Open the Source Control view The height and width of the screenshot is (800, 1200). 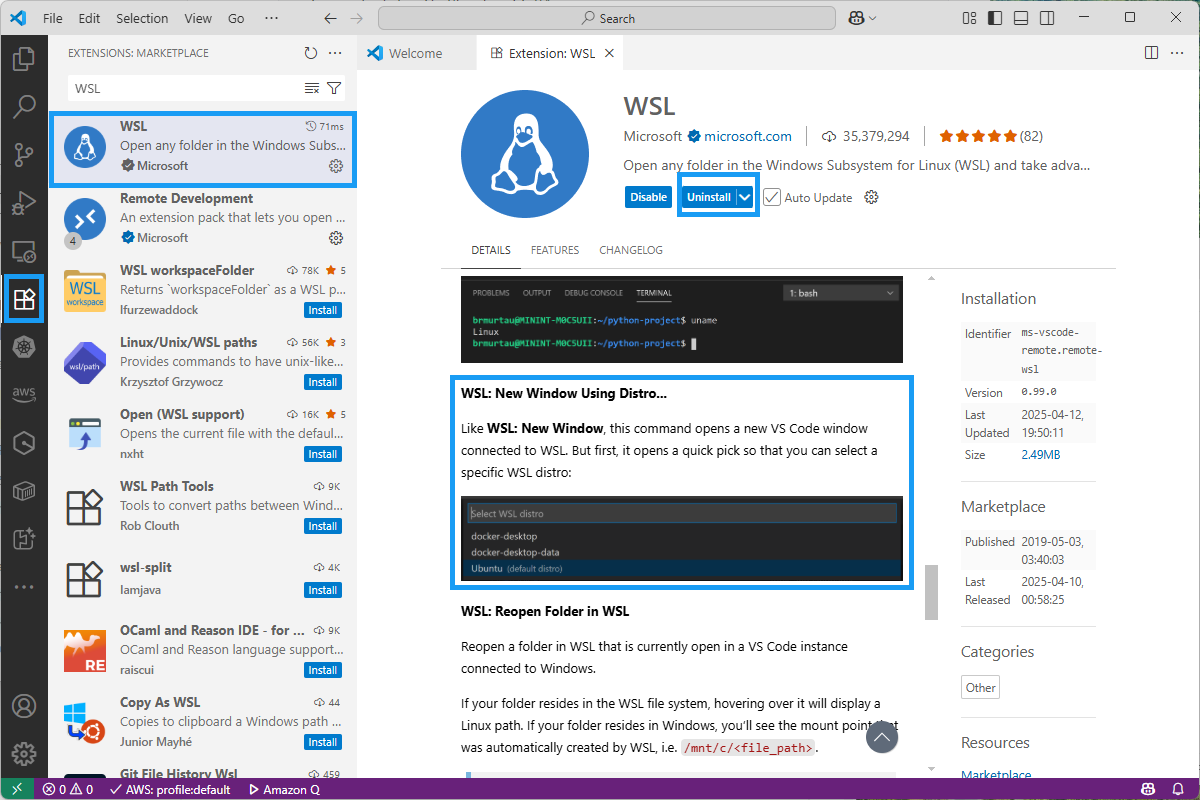click(24, 154)
